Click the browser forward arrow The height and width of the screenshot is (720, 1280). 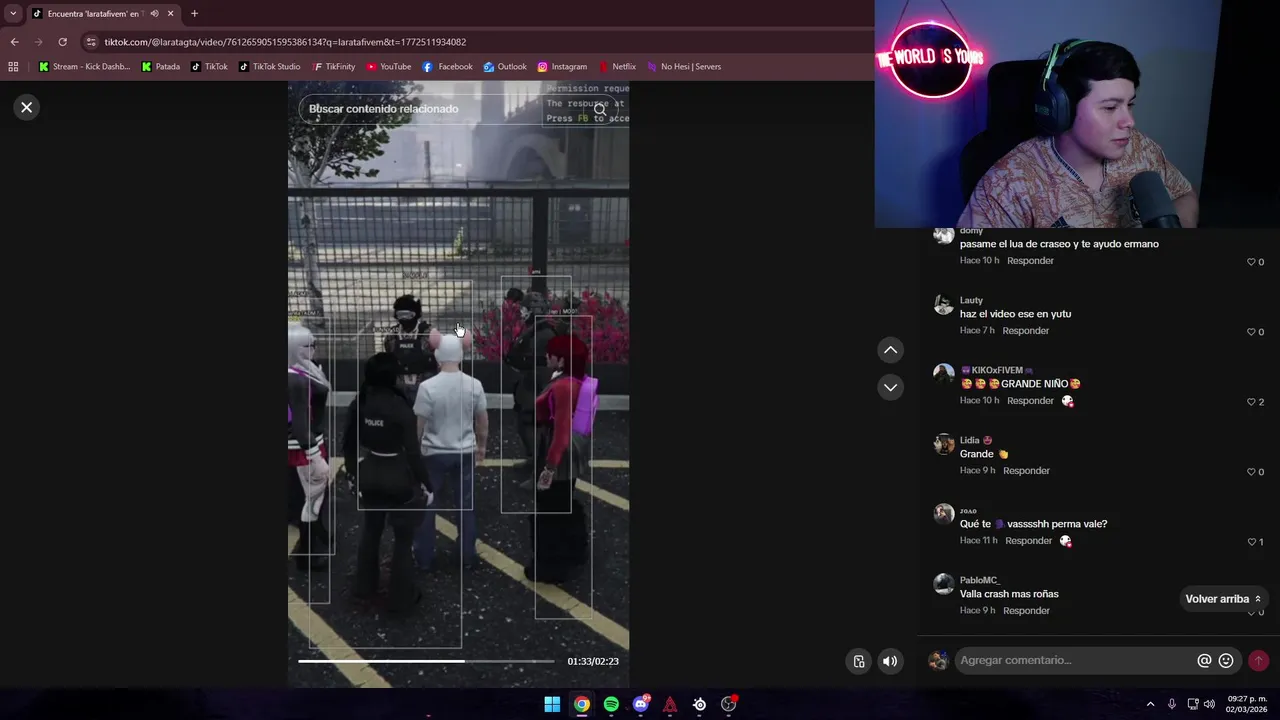click(x=38, y=42)
